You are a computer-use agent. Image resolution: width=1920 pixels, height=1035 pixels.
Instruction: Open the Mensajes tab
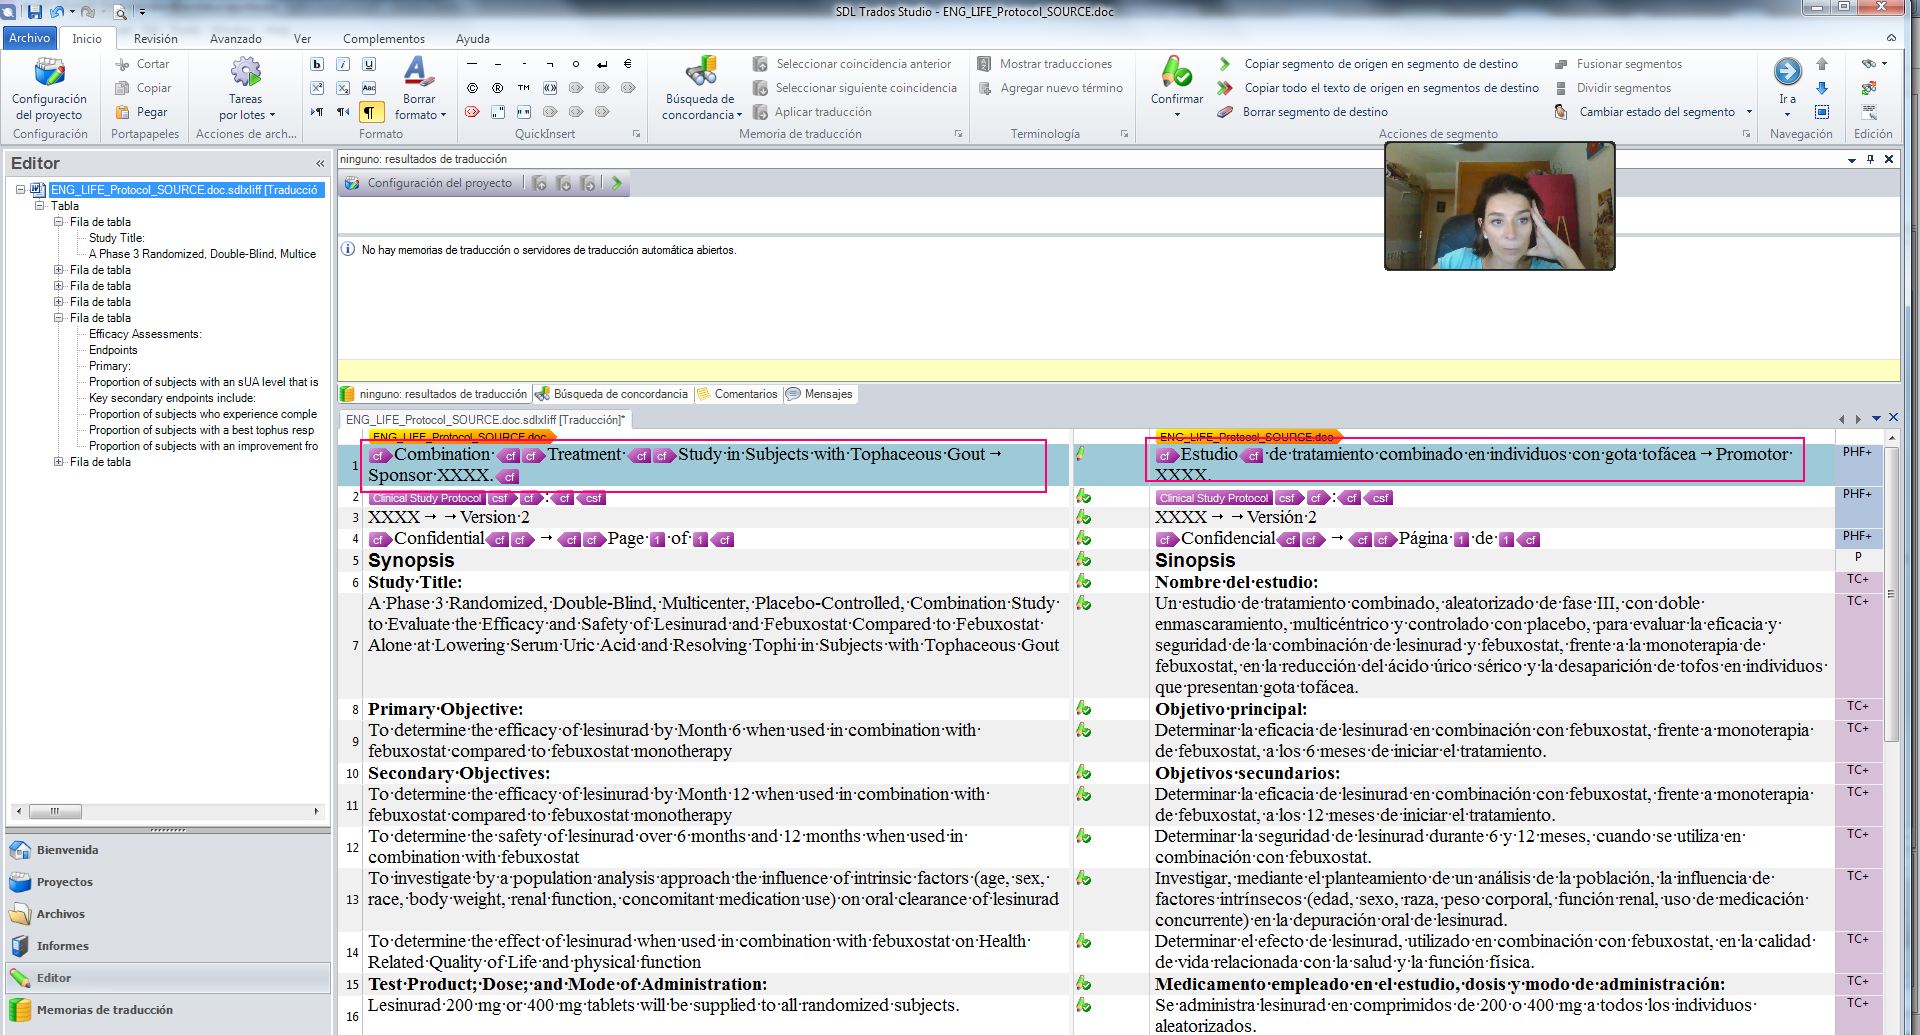(819, 394)
